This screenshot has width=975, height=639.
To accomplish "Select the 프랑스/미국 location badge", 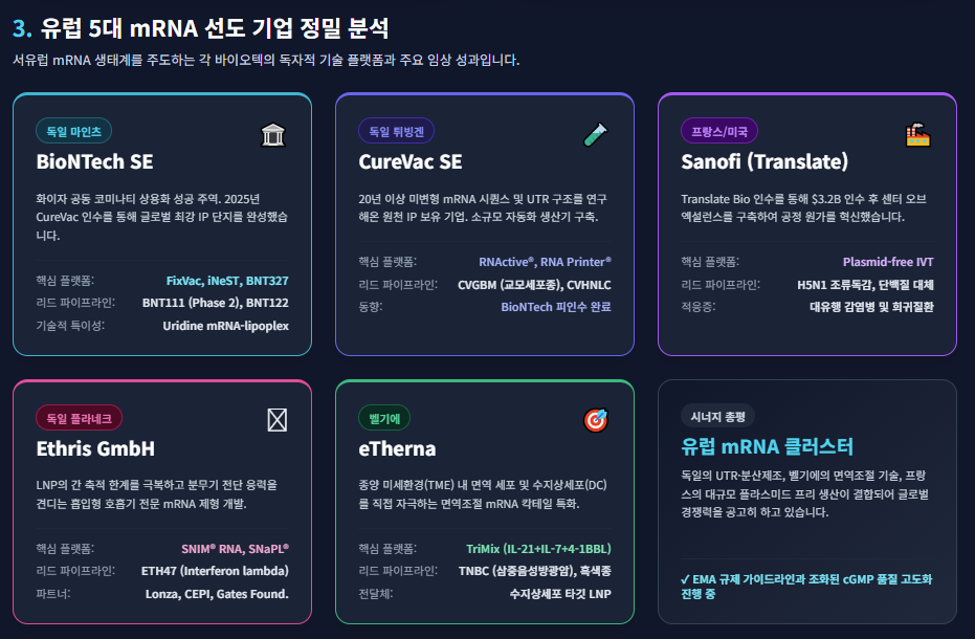I will [x=719, y=131].
